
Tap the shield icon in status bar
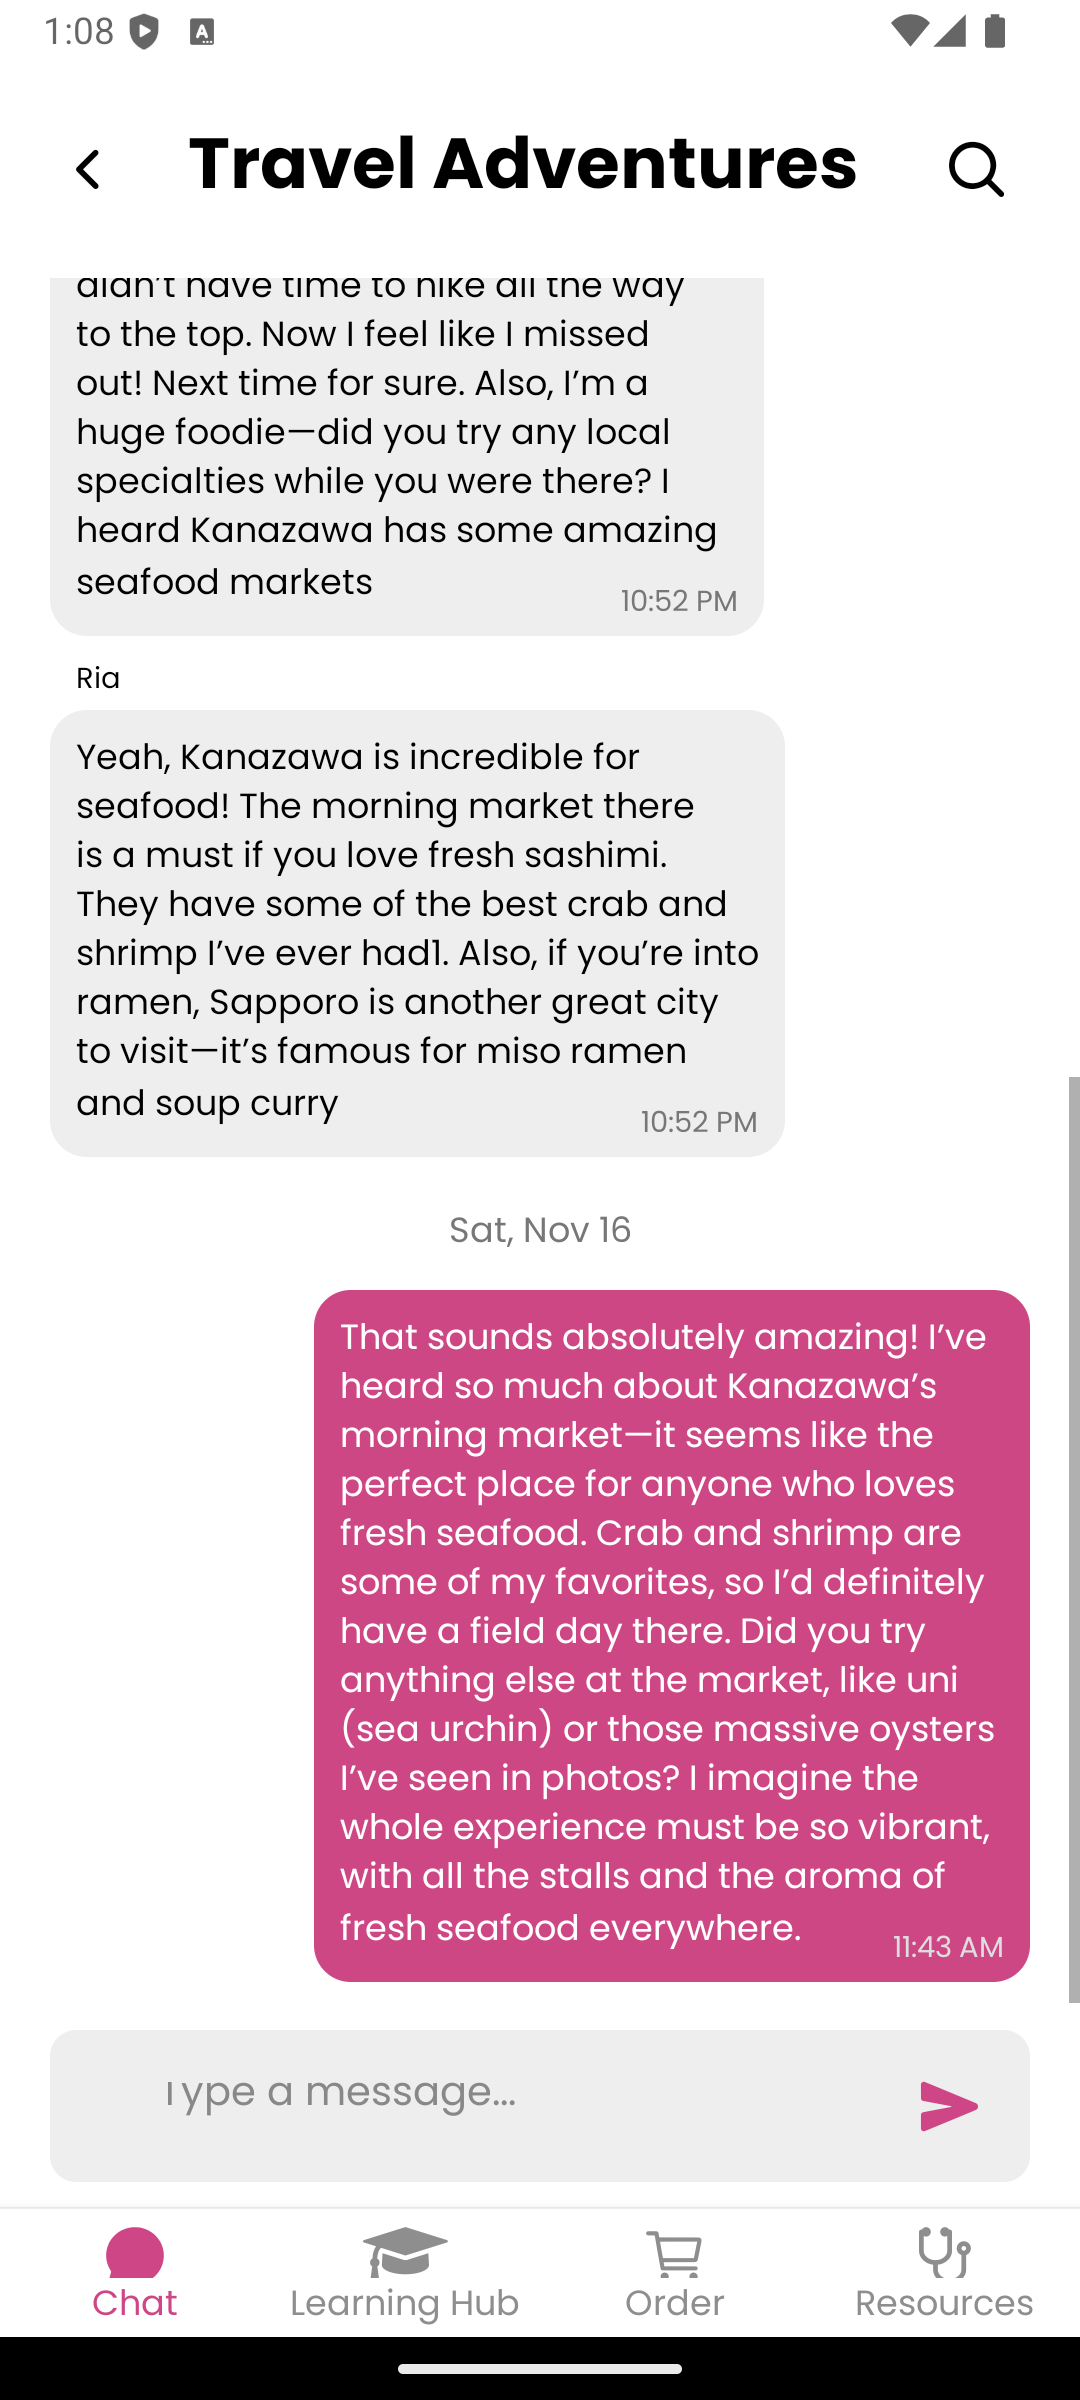(x=144, y=32)
